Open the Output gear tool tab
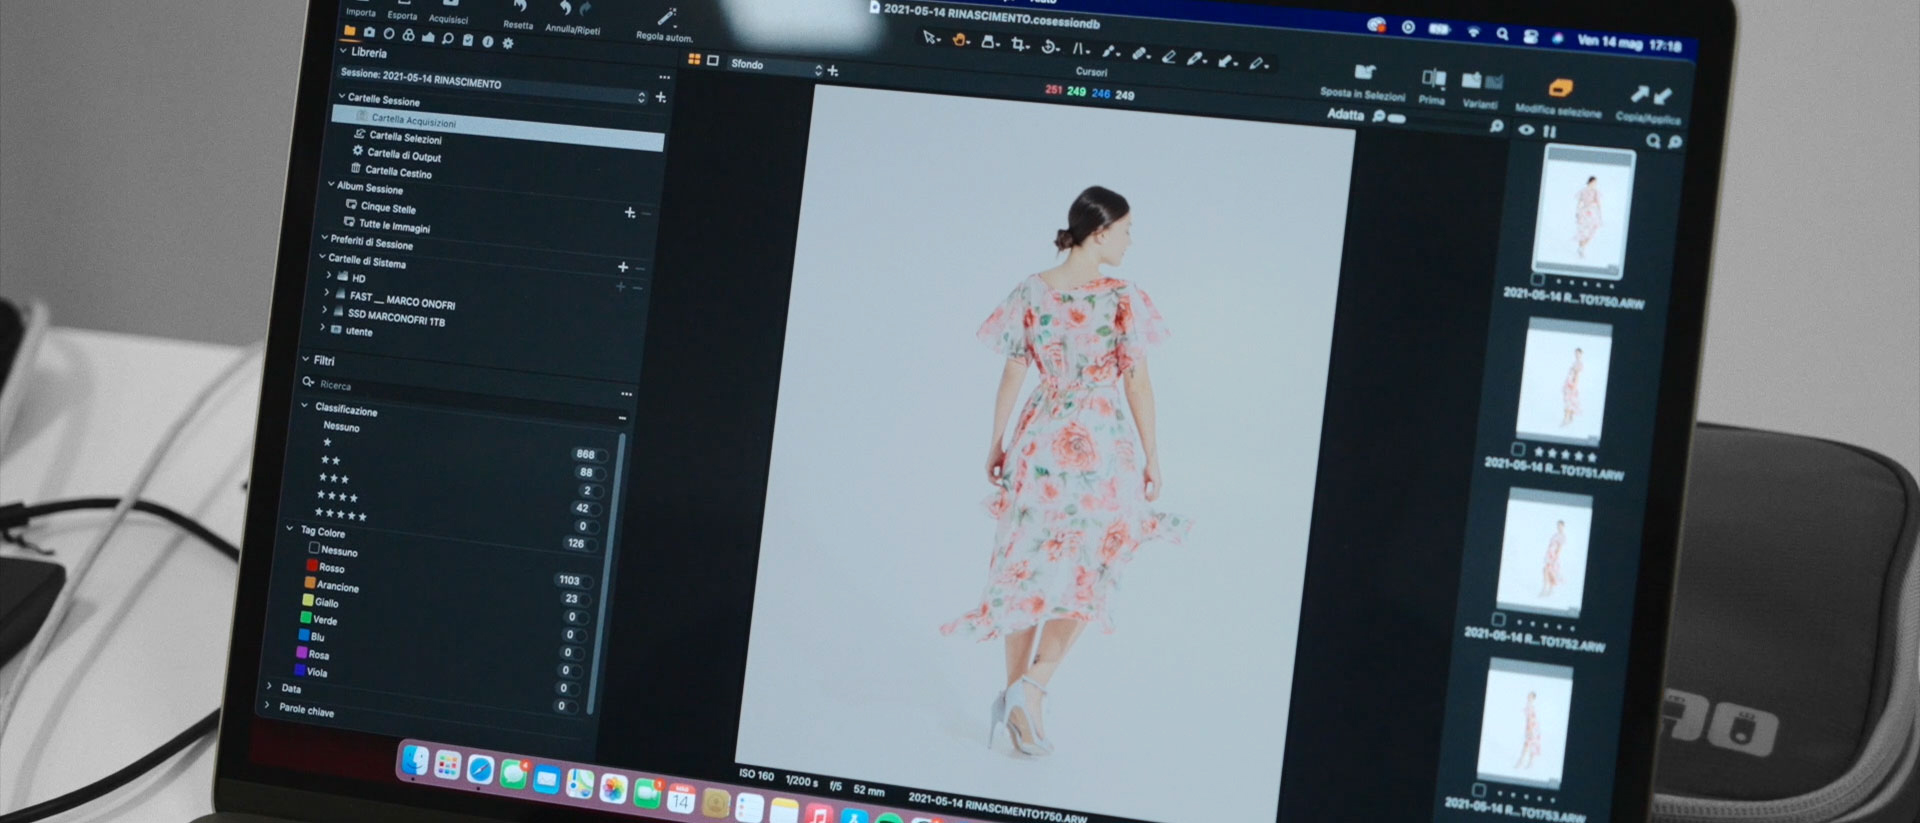This screenshot has width=1920, height=823. coord(508,43)
